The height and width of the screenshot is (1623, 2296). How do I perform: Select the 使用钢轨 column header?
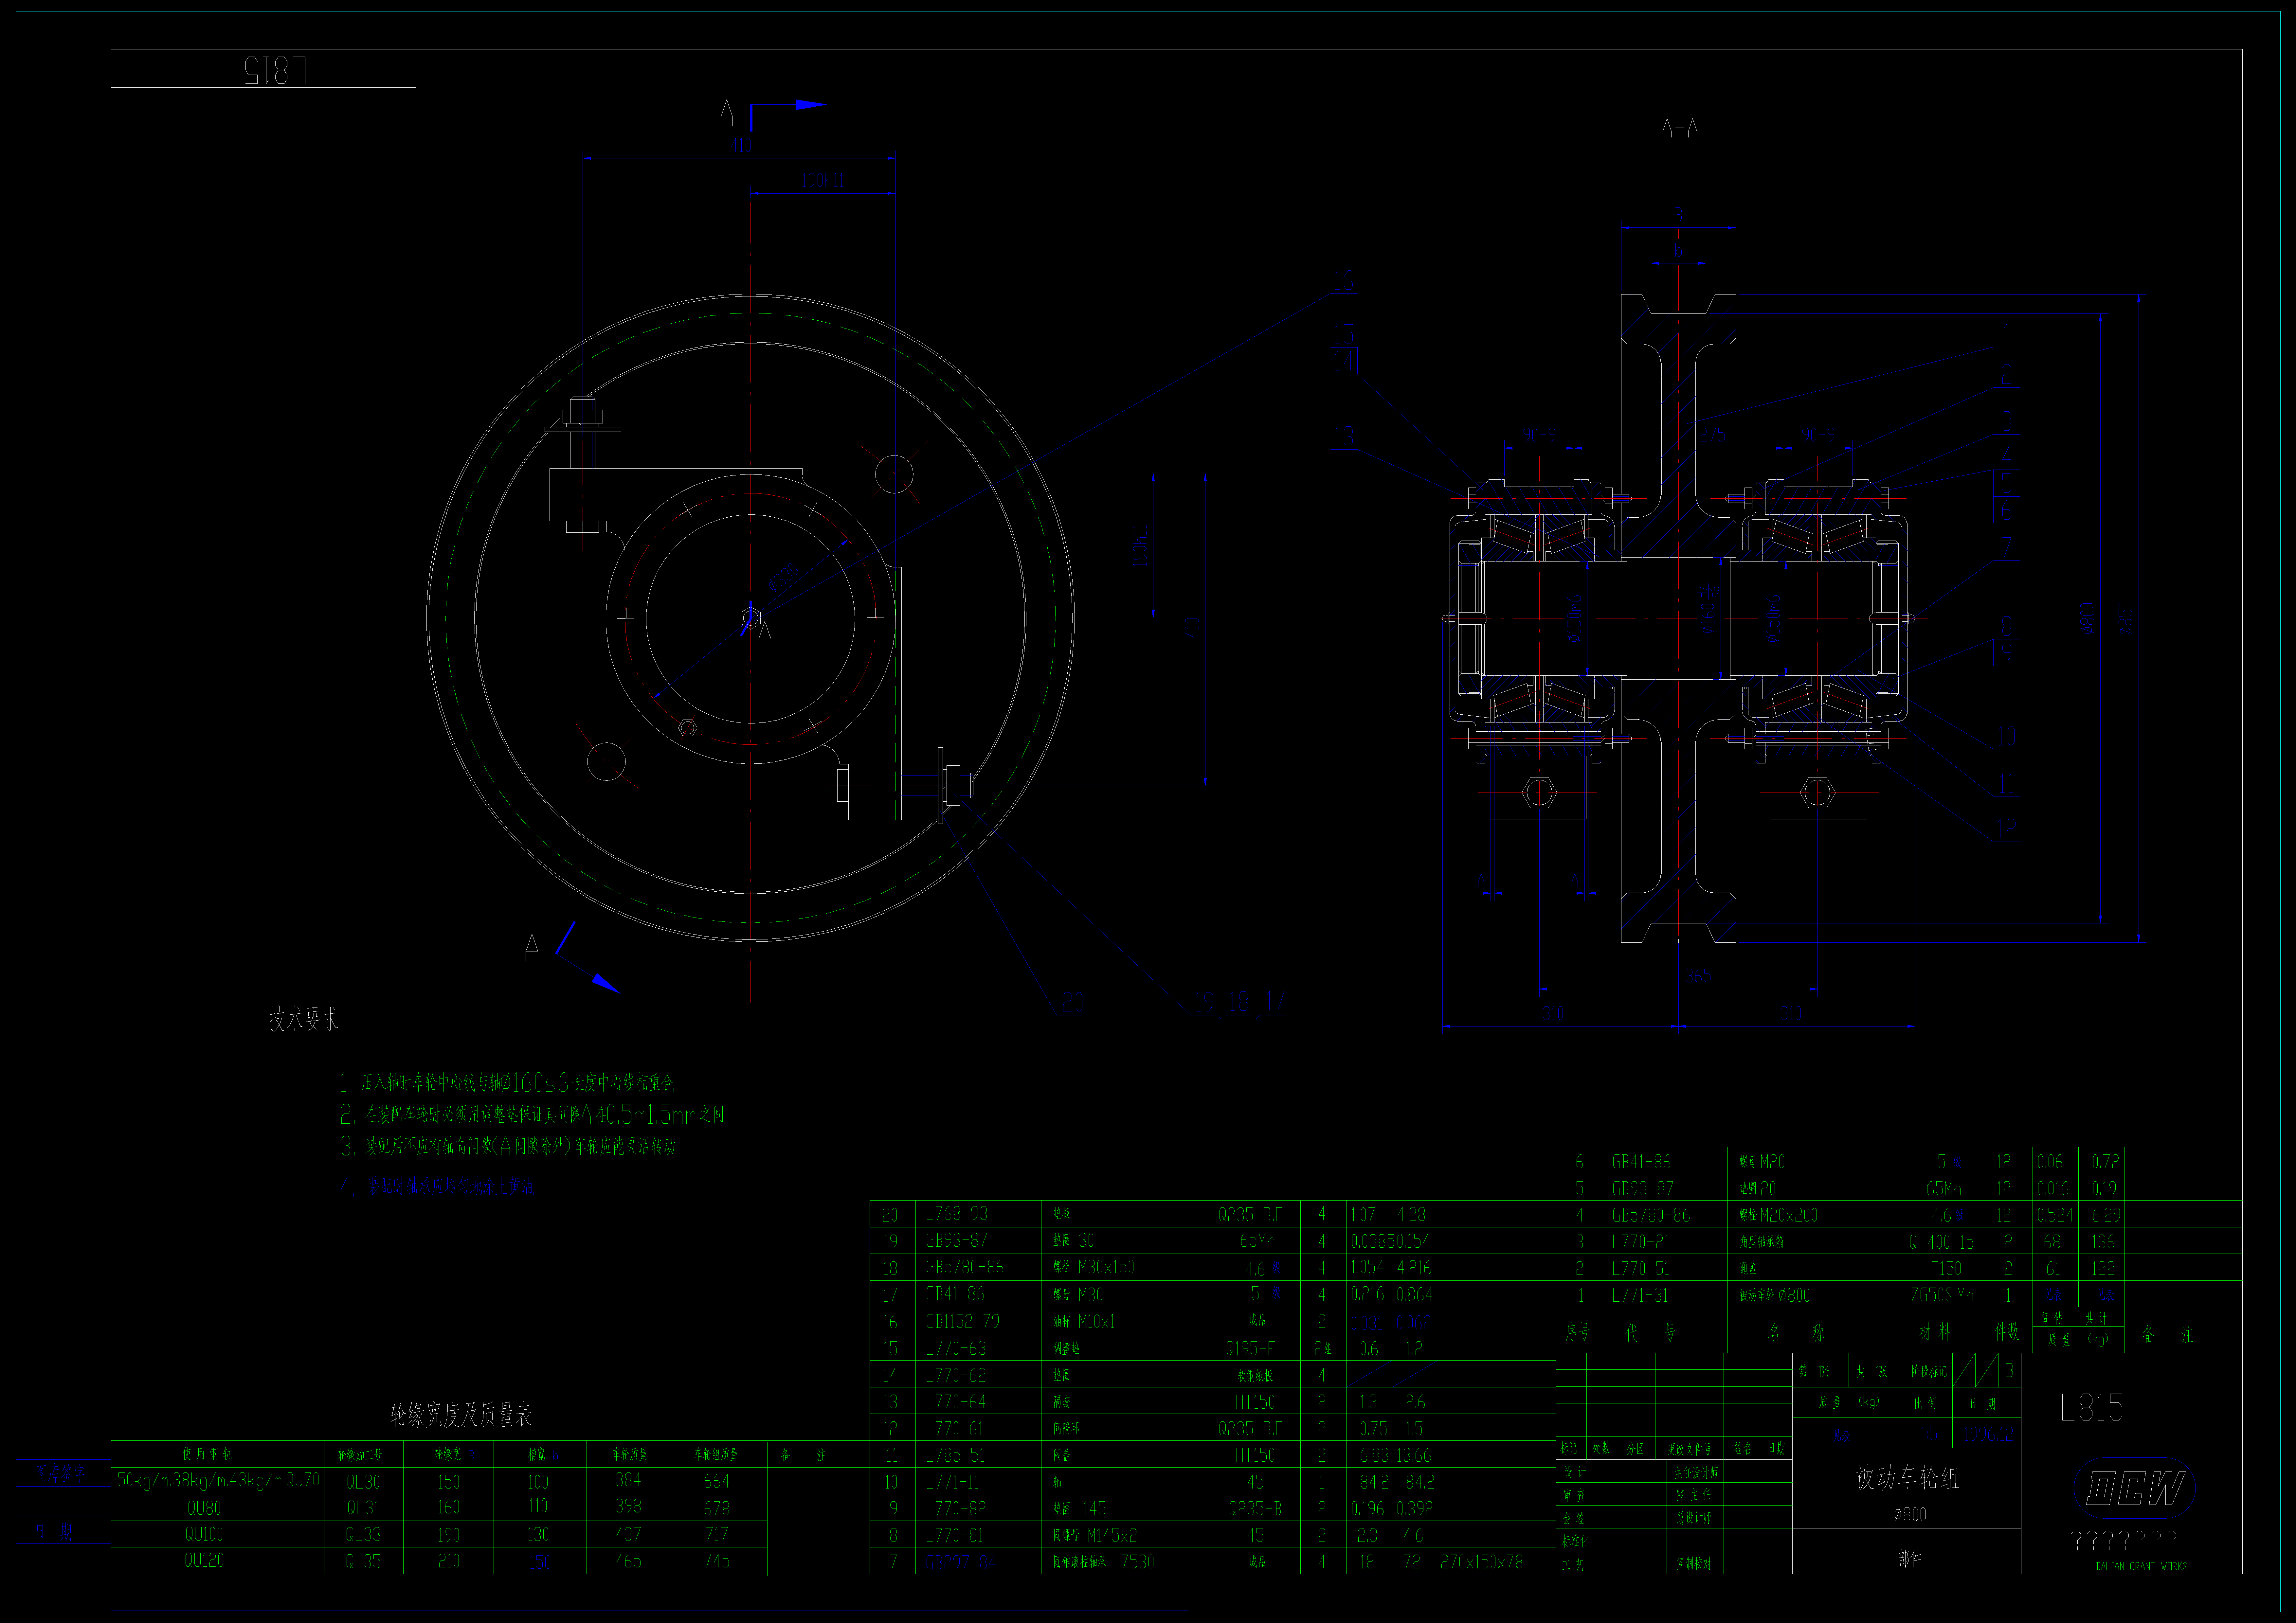[207, 1454]
